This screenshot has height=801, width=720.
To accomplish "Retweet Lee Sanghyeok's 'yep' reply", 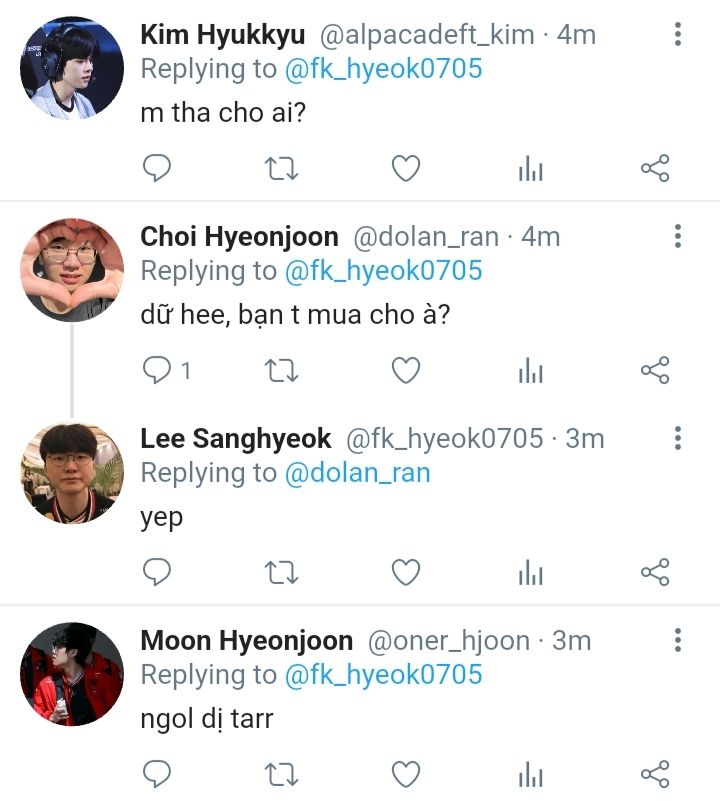I will tap(280, 572).
